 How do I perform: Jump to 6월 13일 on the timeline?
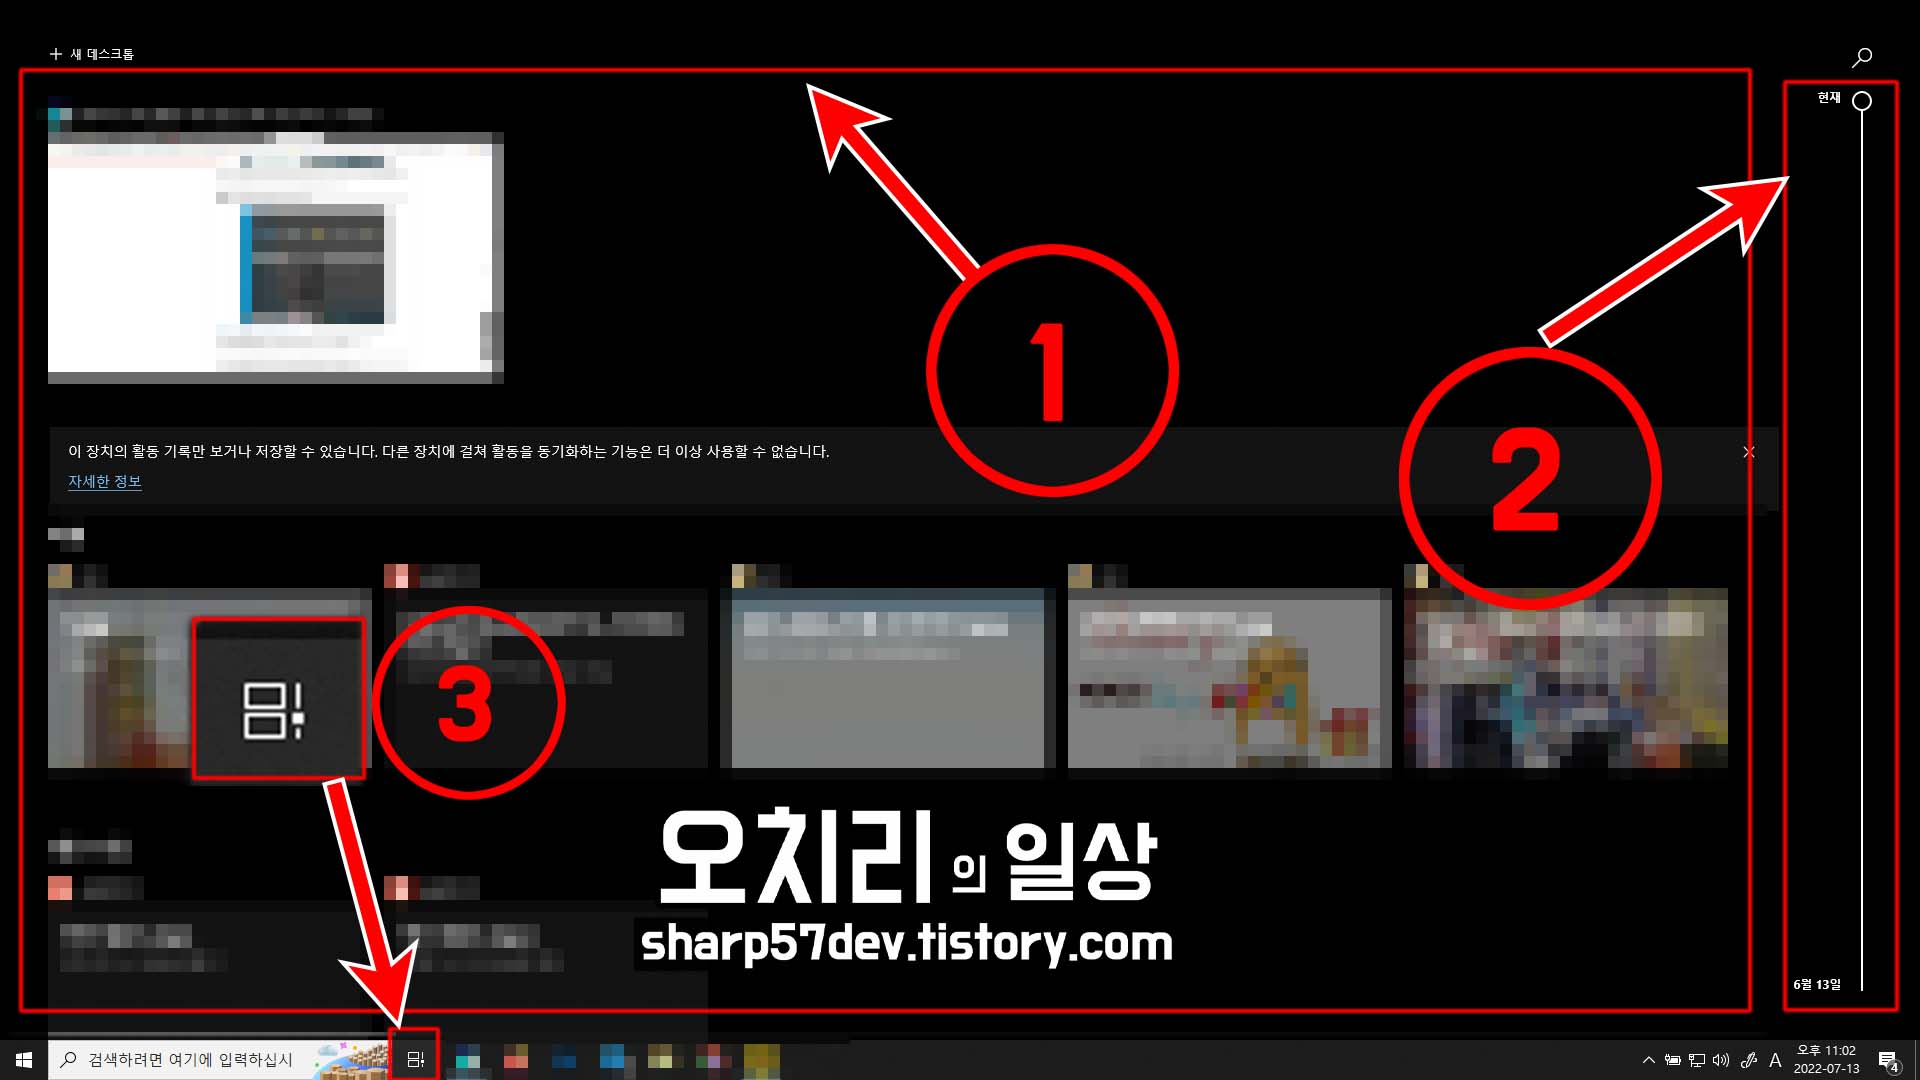coord(1817,985)
